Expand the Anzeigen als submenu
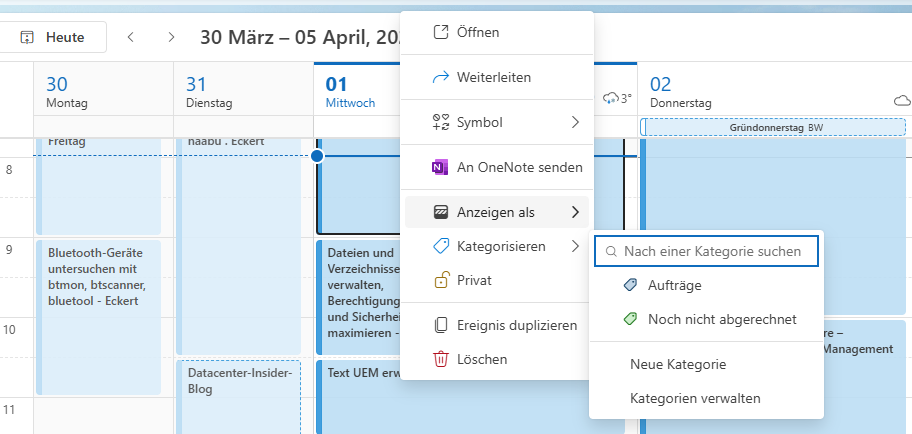912x434 pixels. click(575, 212)
